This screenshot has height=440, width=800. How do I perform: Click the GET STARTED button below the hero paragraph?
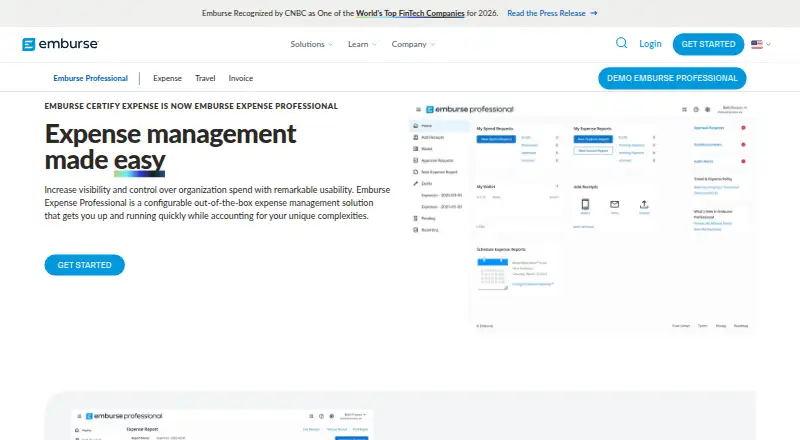point(85,265)
